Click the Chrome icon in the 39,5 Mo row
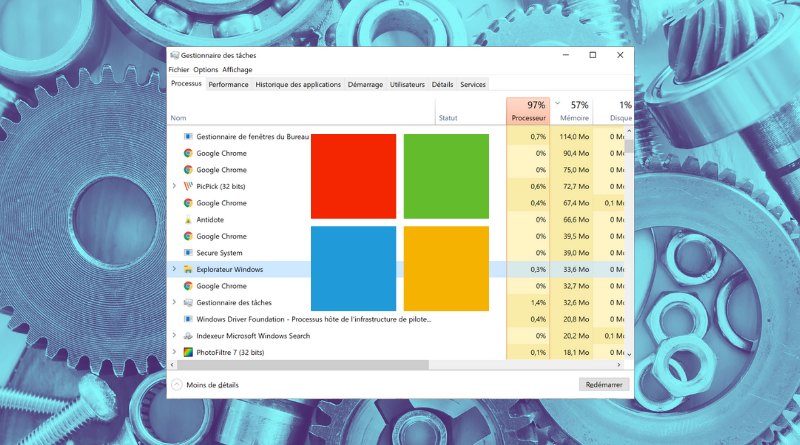This screenshot has width=800, height=445. [x=188, y=236]
